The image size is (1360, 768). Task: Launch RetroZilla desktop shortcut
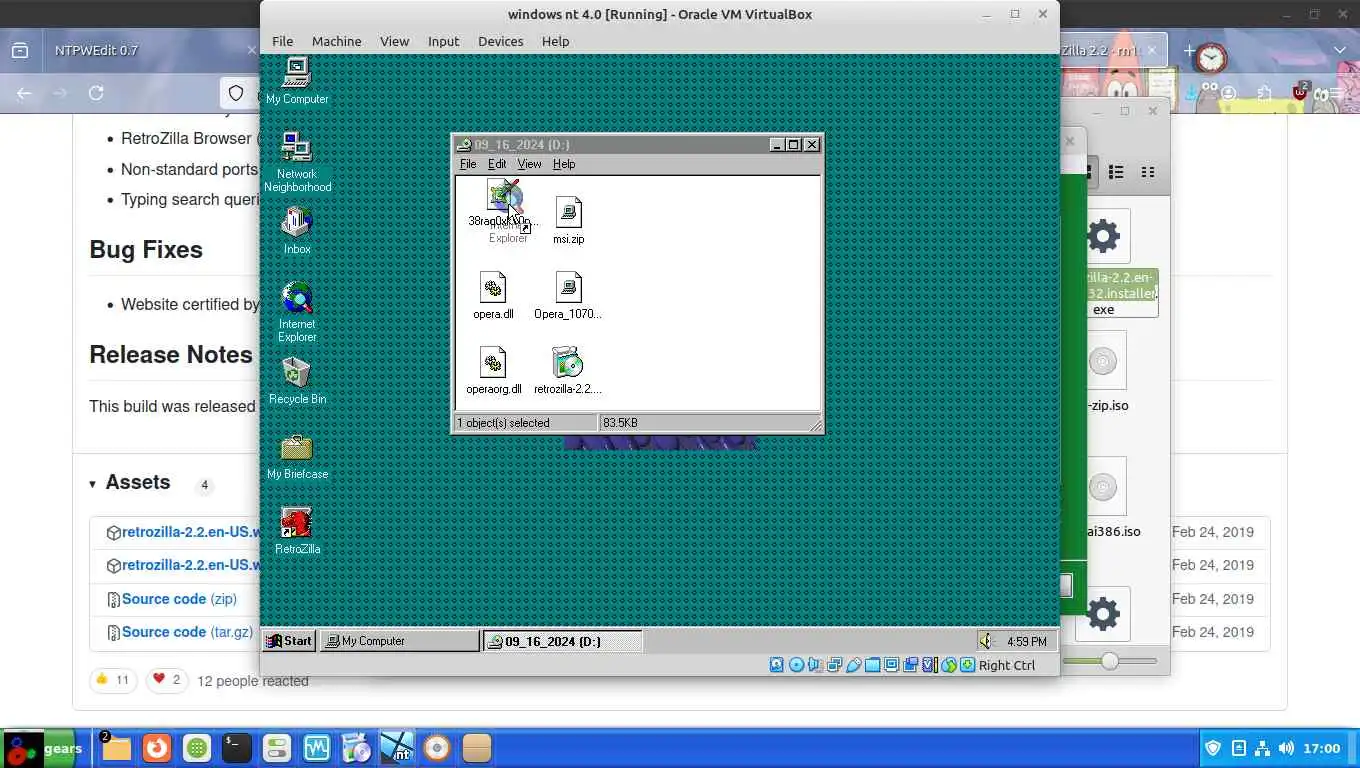[297, 530]
